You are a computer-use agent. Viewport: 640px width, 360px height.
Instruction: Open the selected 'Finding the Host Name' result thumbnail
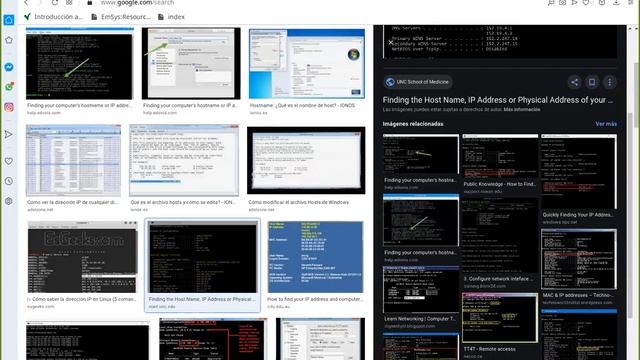click(202, 257)
